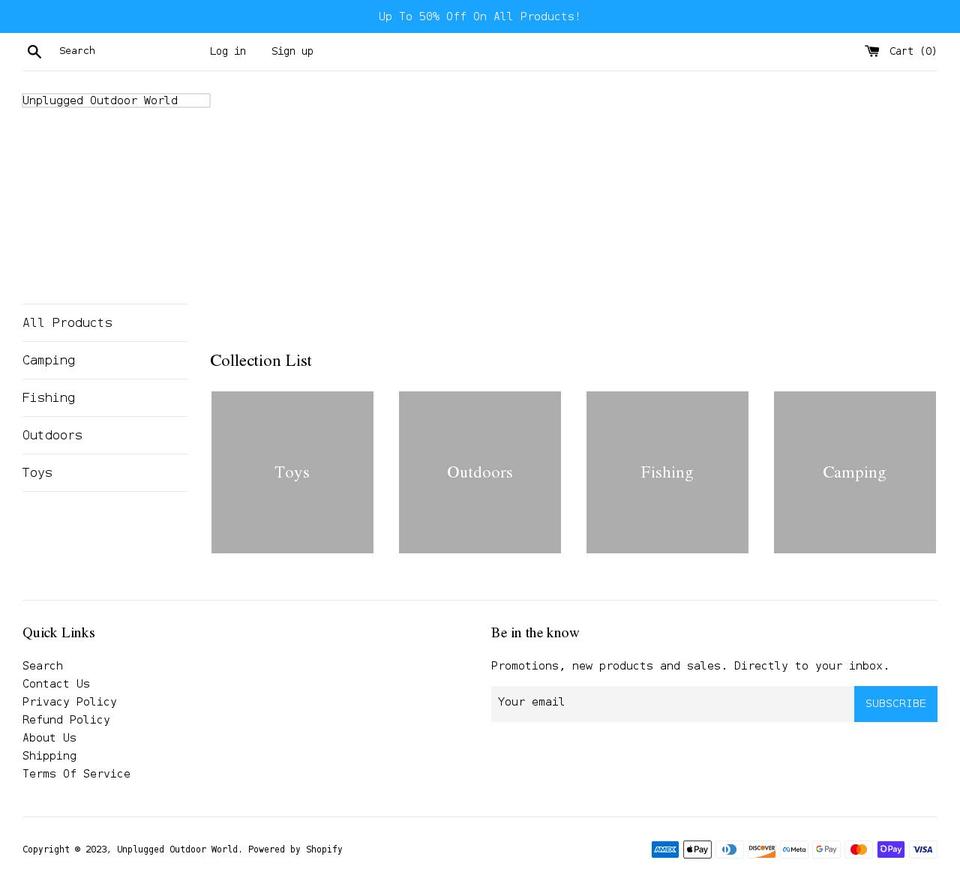Select Outdoors in the sidebar menu
The width and height of the screenshot is (960, 881).
click(52, 435)
